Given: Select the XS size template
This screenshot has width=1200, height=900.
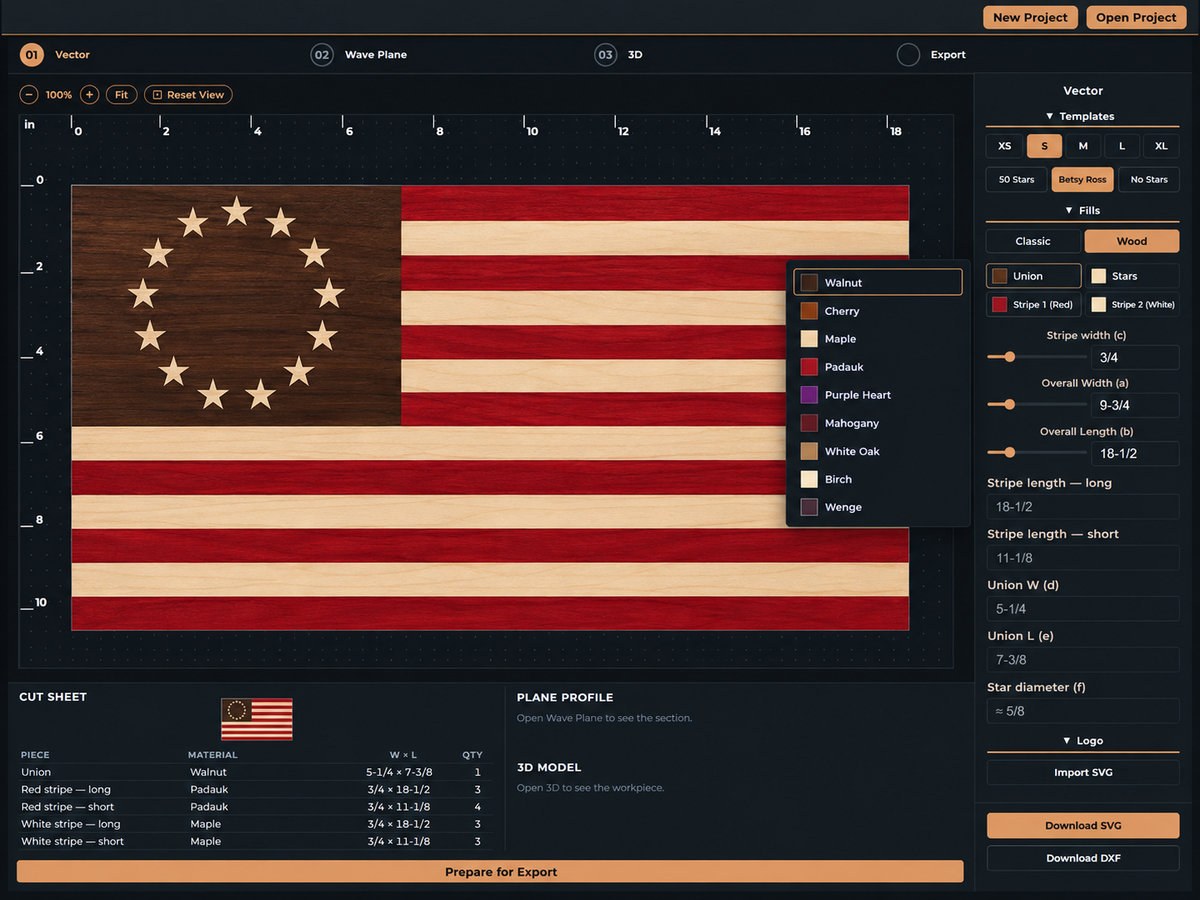Looking at the screenshot, I should click(x=1004, y=146).
